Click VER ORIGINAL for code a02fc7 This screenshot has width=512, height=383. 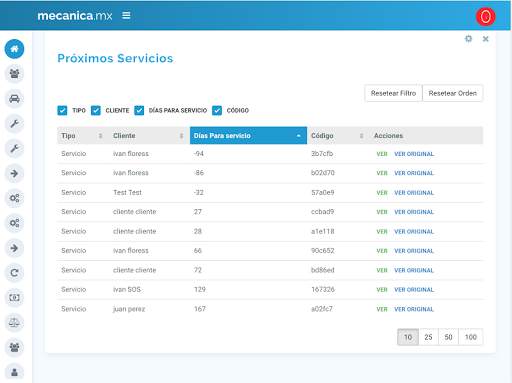tap(414, 309)
